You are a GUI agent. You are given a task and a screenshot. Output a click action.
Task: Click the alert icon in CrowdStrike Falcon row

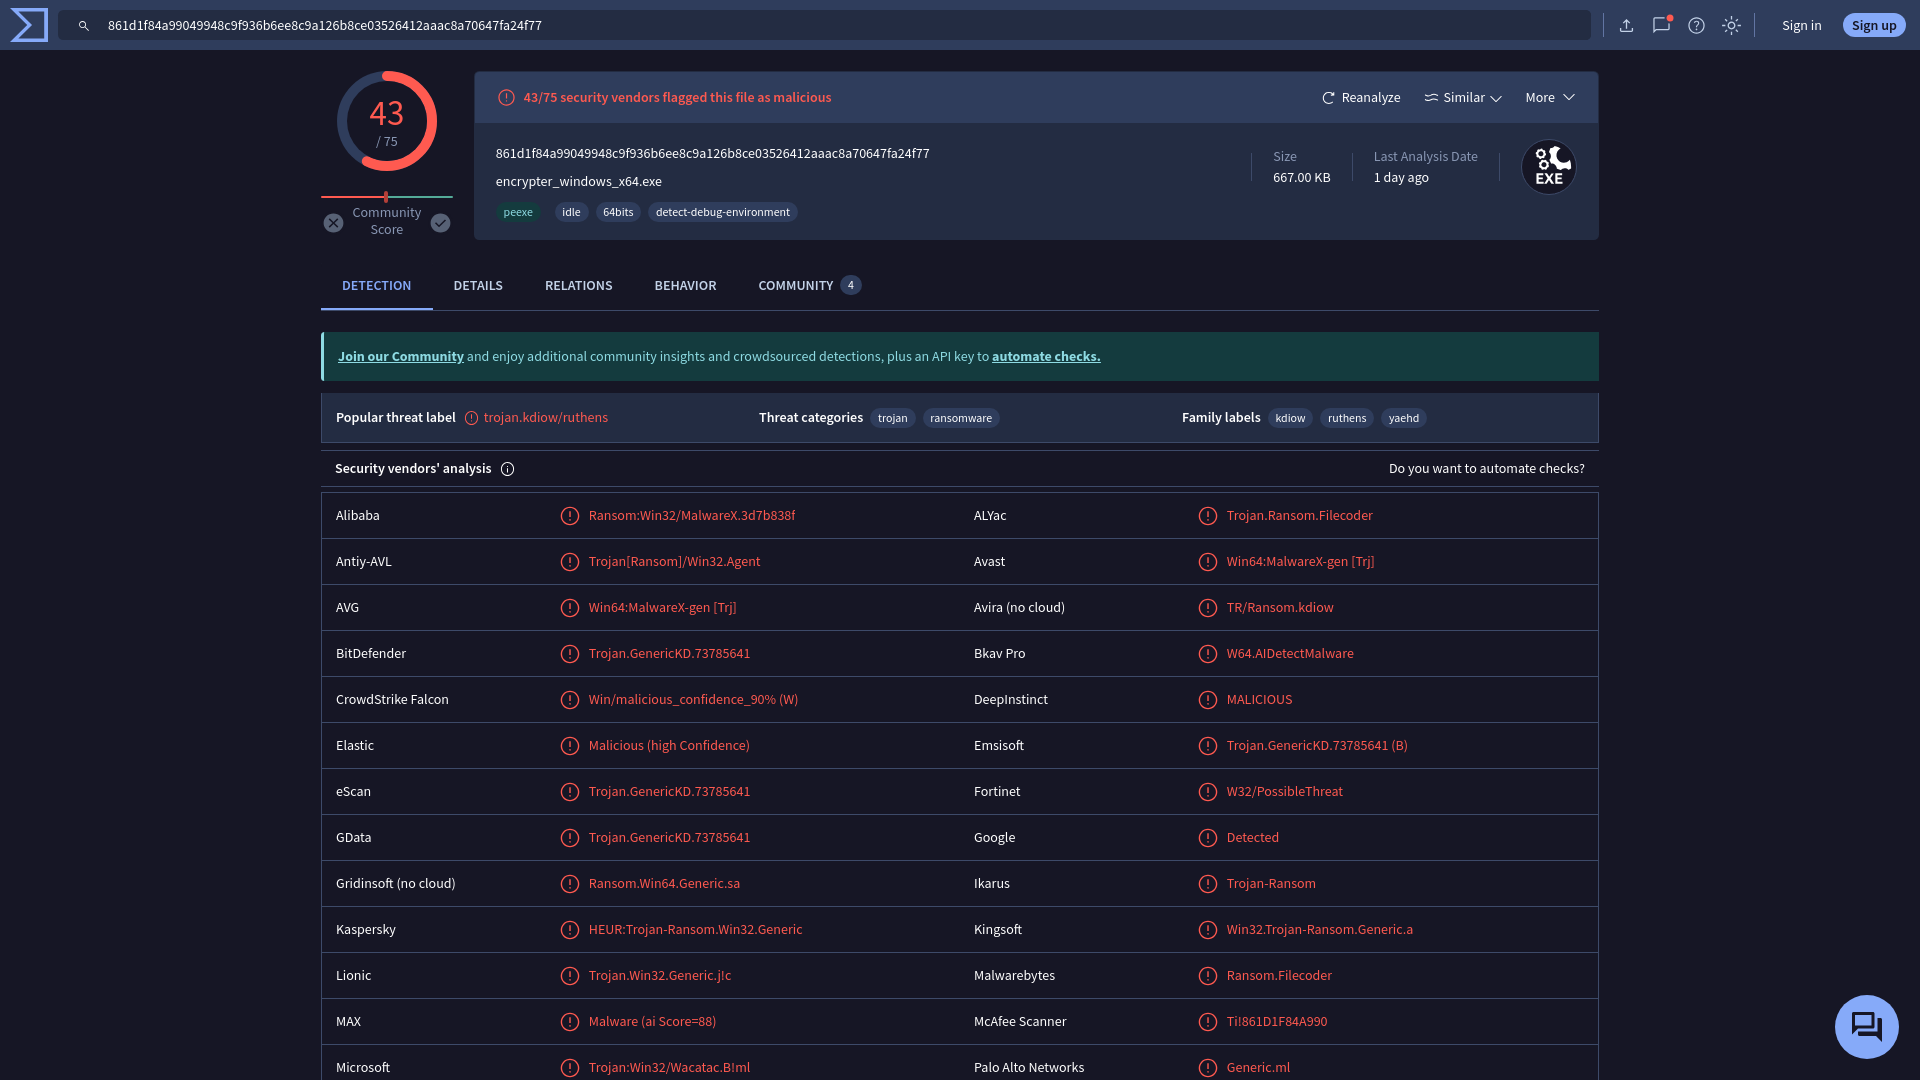(x=570, y=700)
